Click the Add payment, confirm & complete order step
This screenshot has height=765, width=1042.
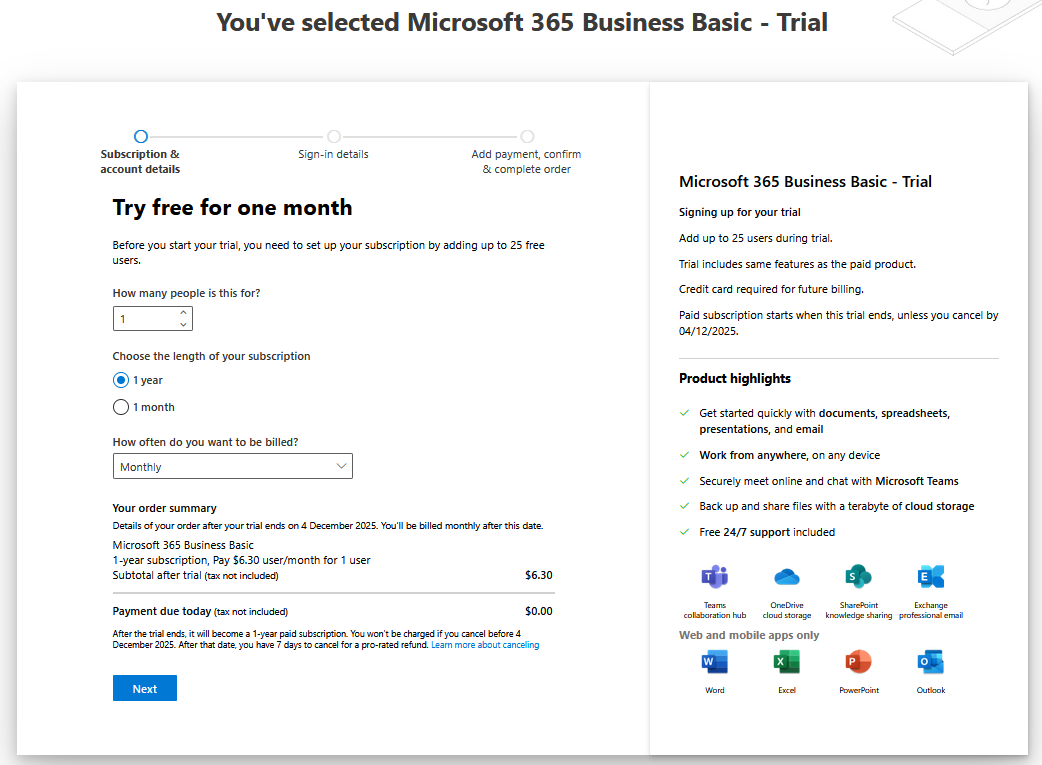(x=527, y=137)
